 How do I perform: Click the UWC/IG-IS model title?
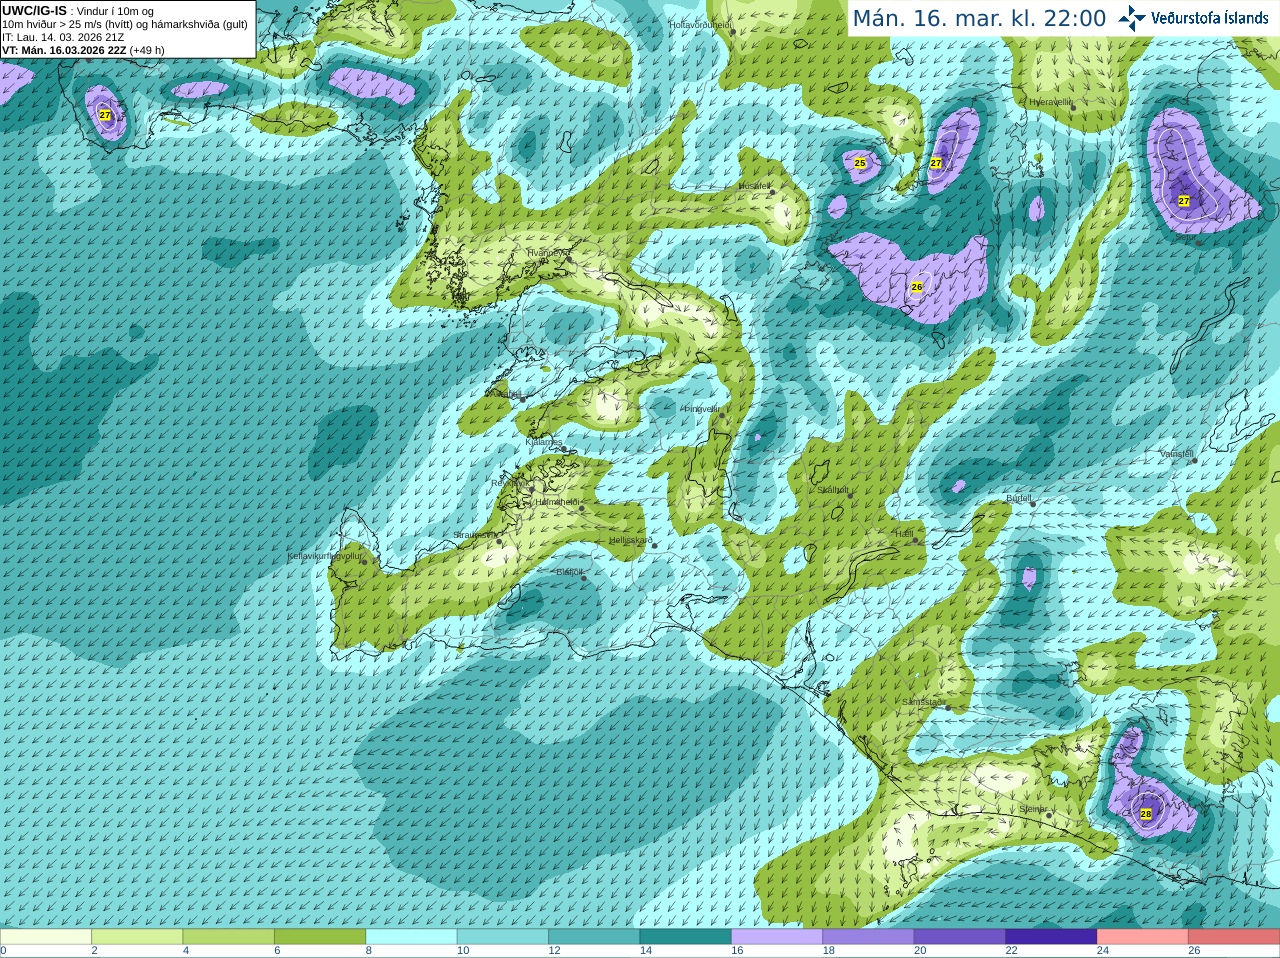click(x=34, y=10)
